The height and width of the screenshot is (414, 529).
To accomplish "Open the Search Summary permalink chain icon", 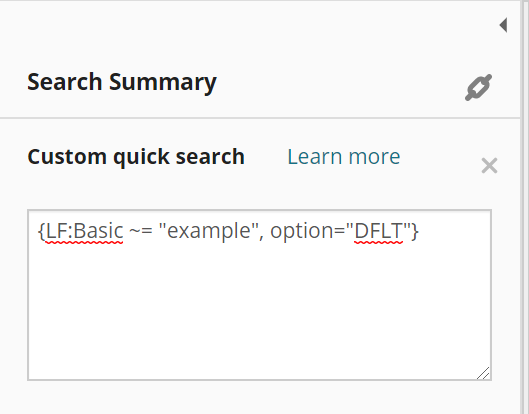I will pyautogui.click(x=478, y=87).
